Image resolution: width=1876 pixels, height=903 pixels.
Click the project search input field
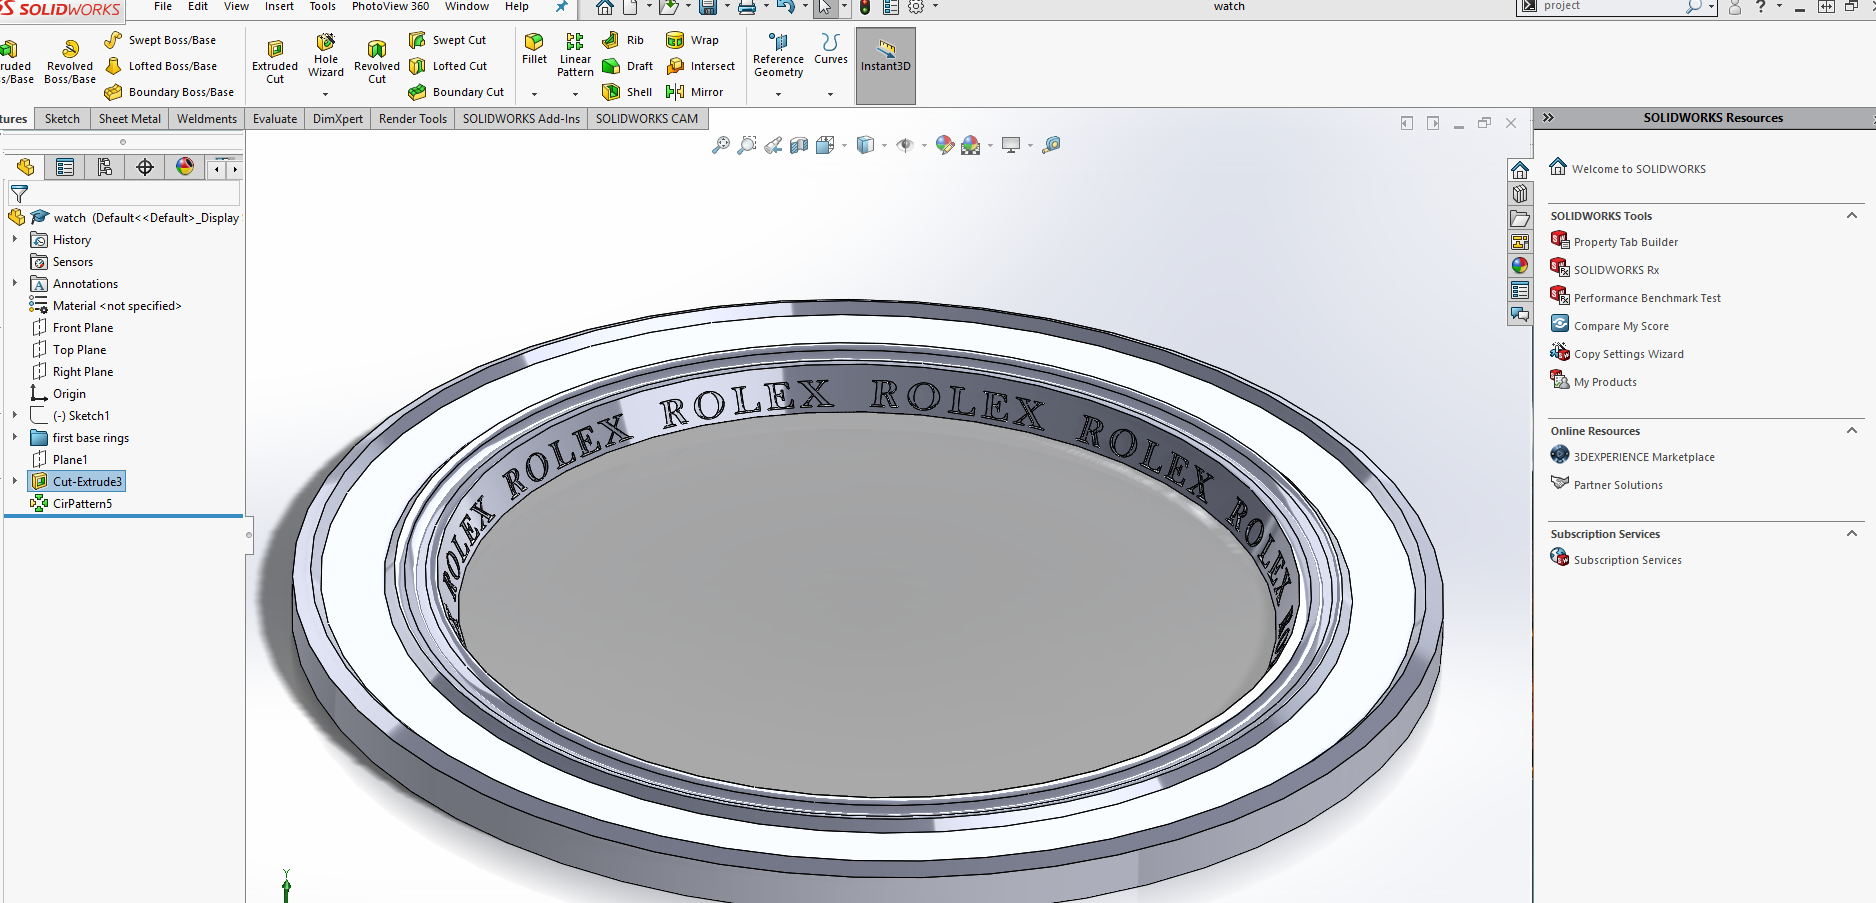point(1610,6)
